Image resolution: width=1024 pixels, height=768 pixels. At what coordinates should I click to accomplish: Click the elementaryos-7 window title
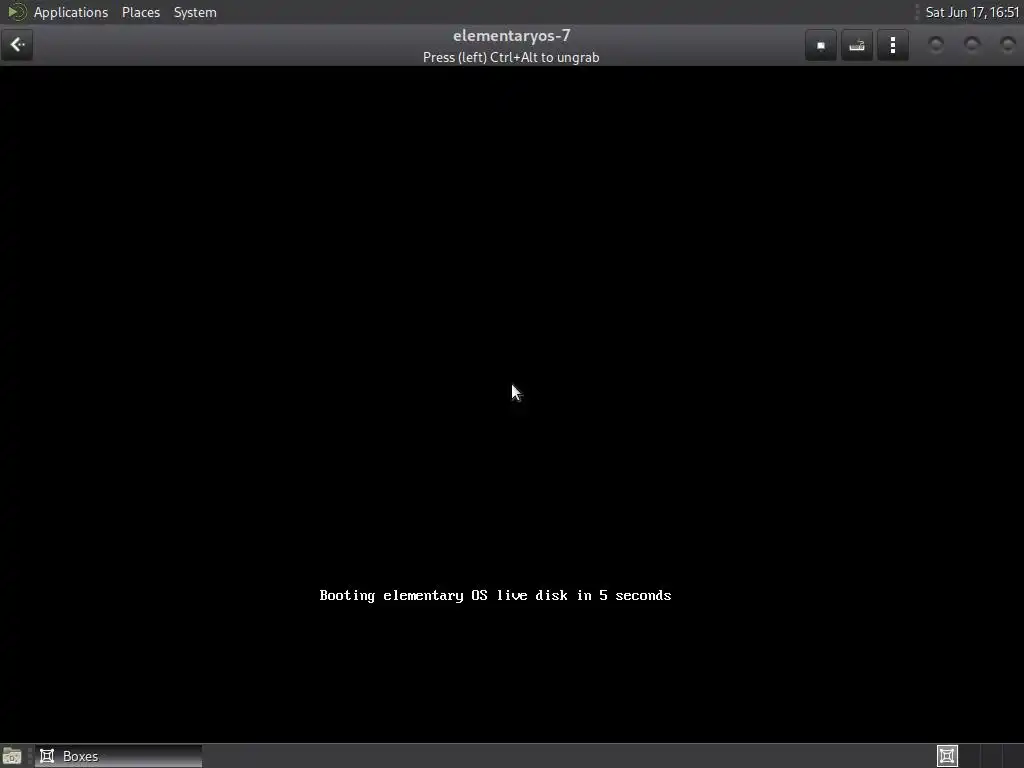point(511,35)
